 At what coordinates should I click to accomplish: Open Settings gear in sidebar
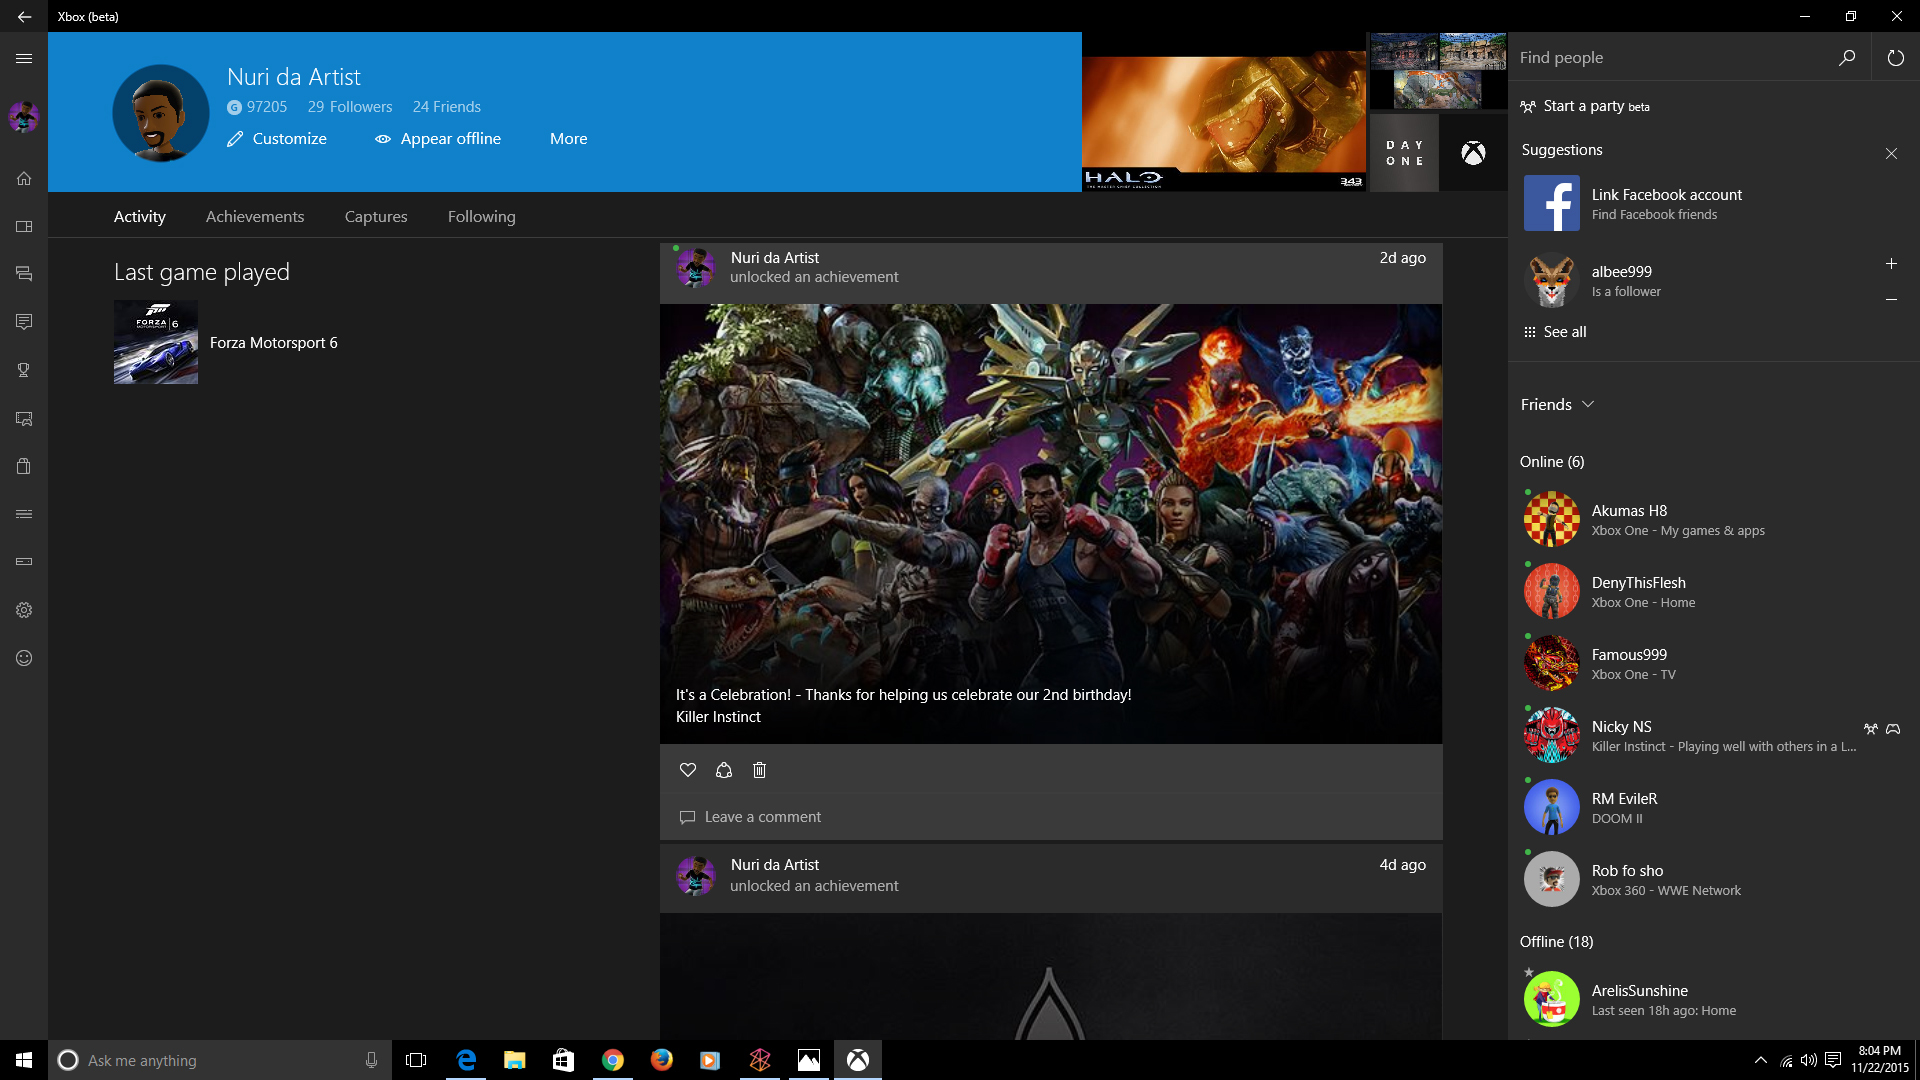tap(24, 610)
